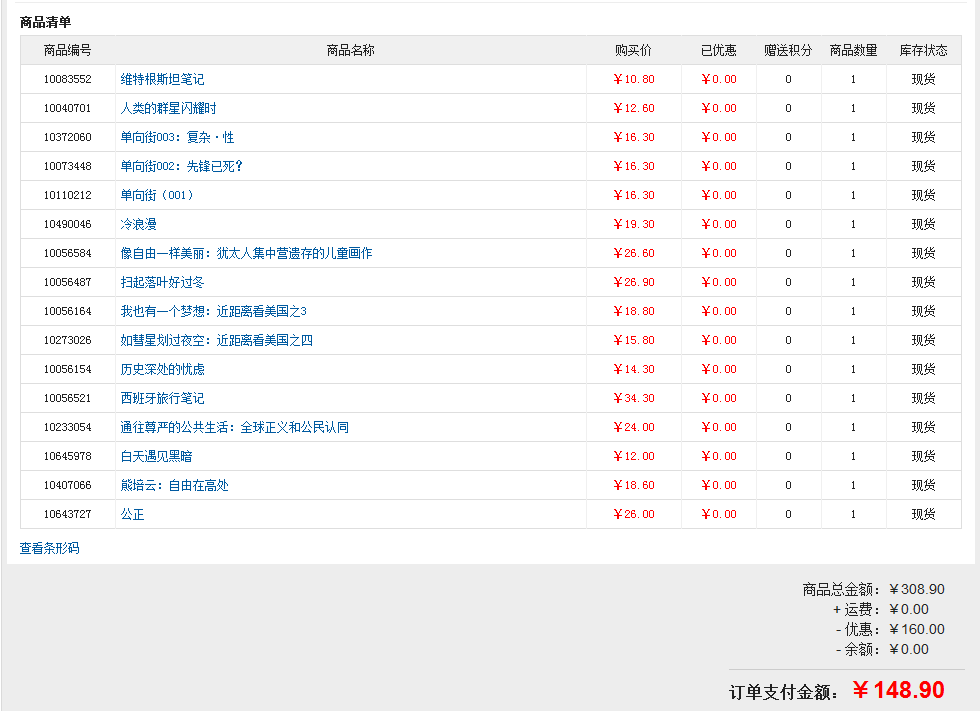Open the 人类的群星闪耀时 book link
The height and width of the screenshot is (711, 980).
pos(168,108)
